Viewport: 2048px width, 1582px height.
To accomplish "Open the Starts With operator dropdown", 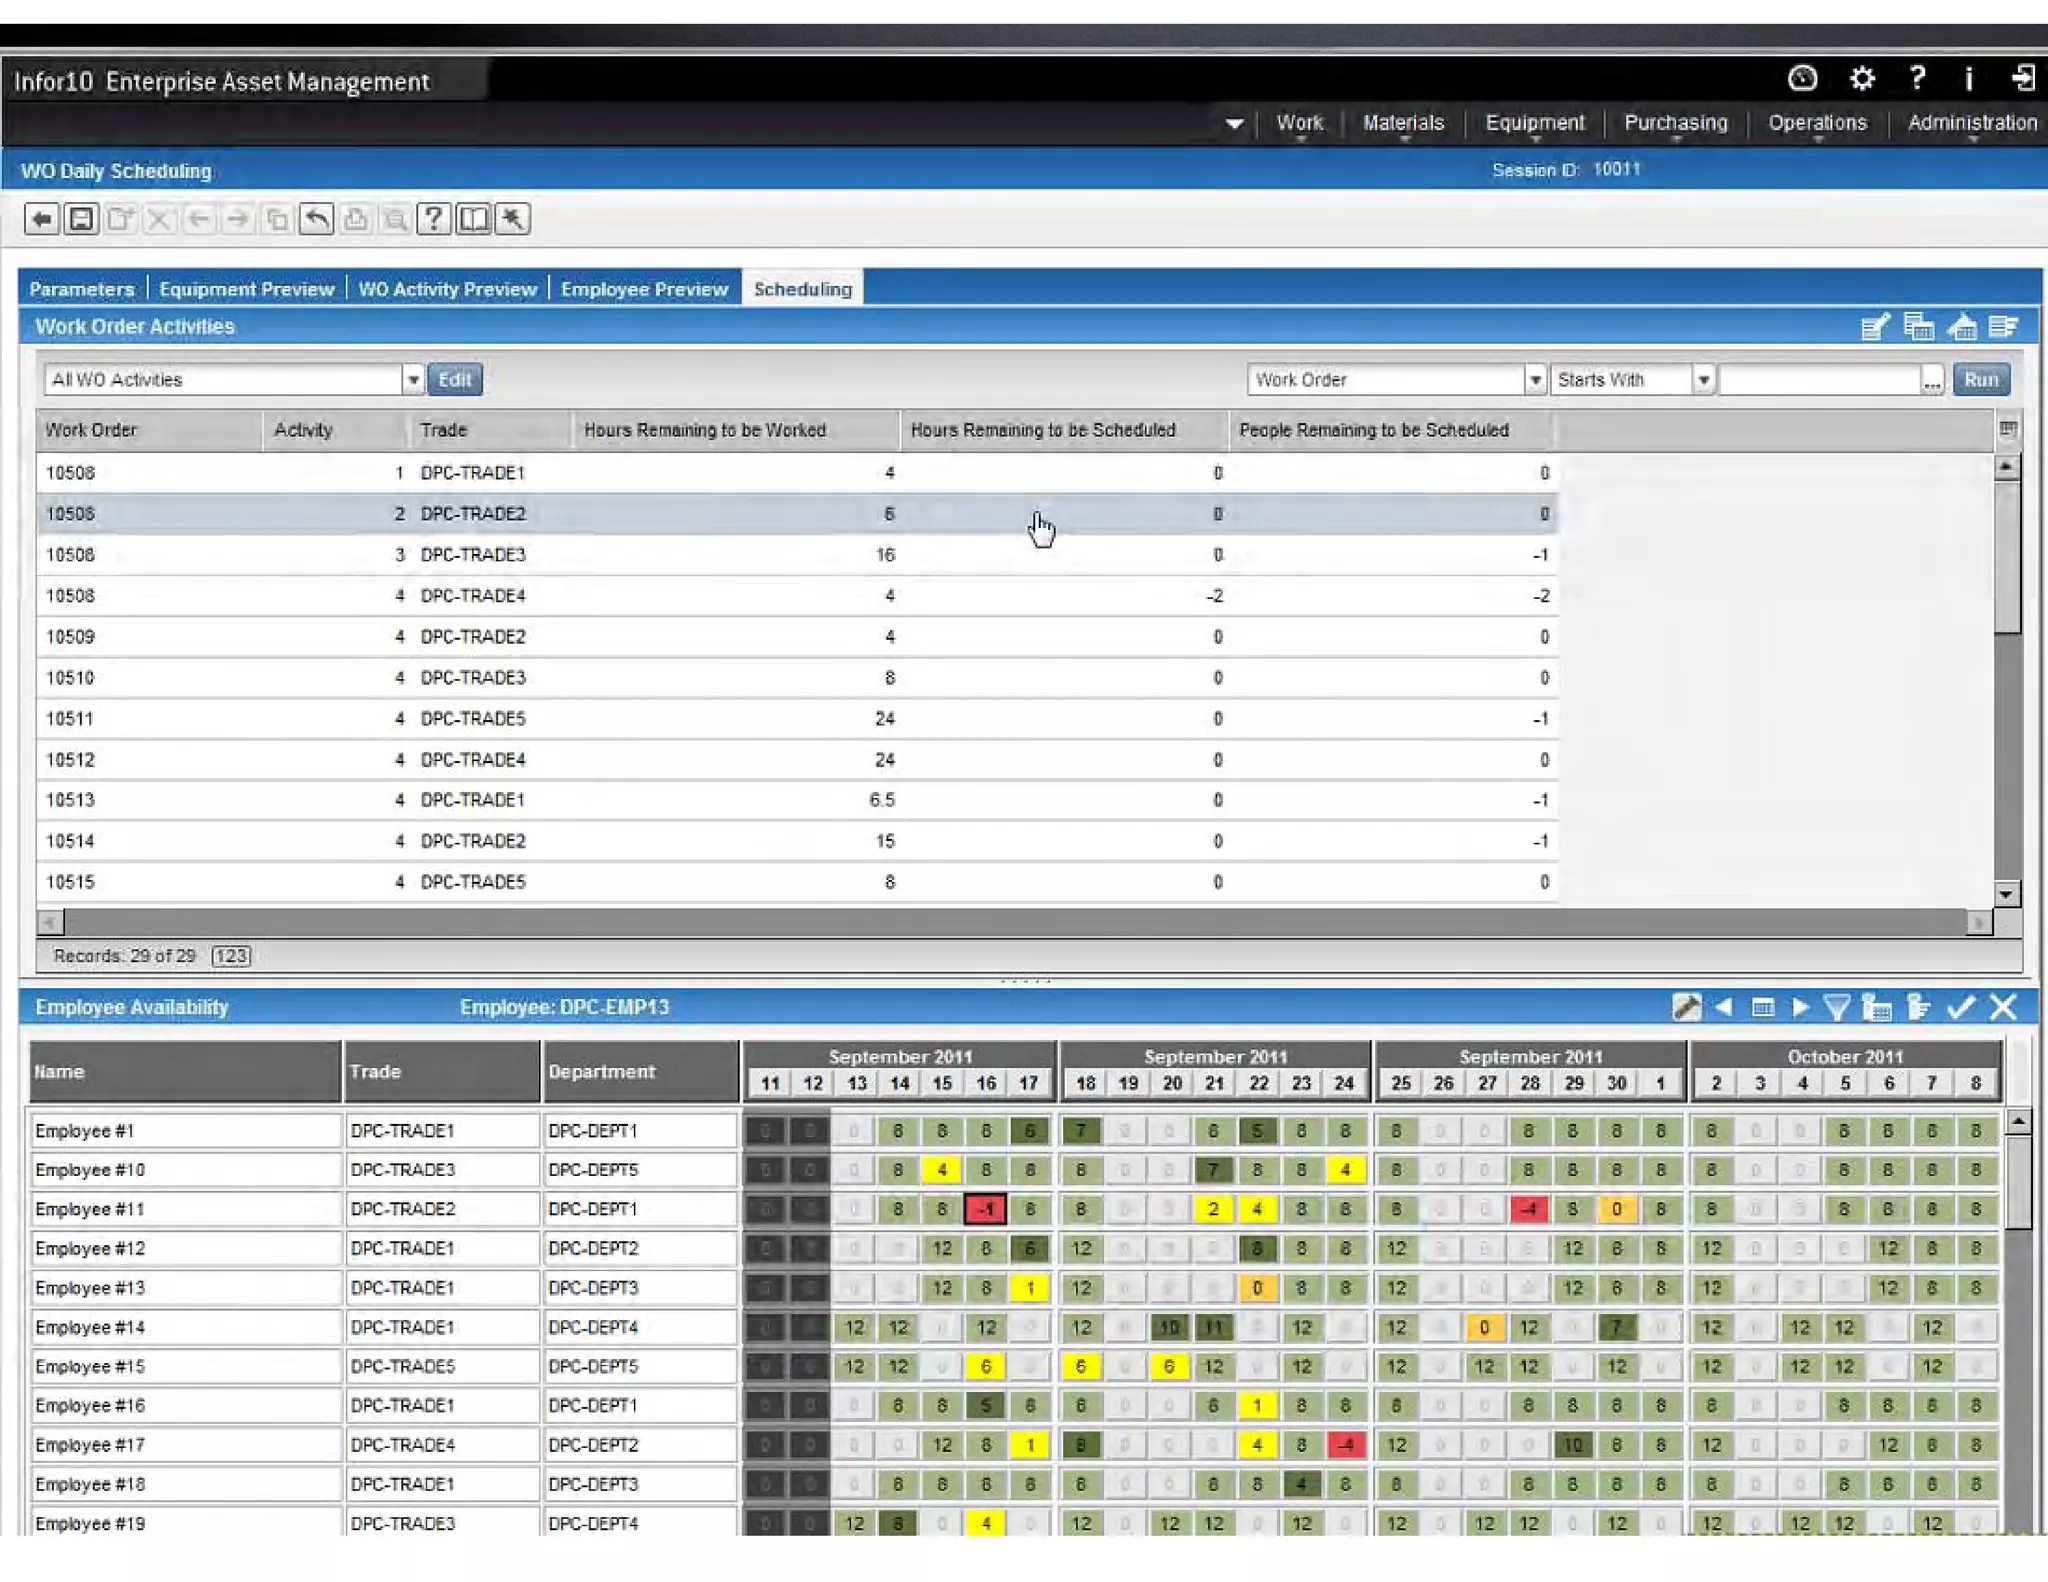I will click(1703, 380).
